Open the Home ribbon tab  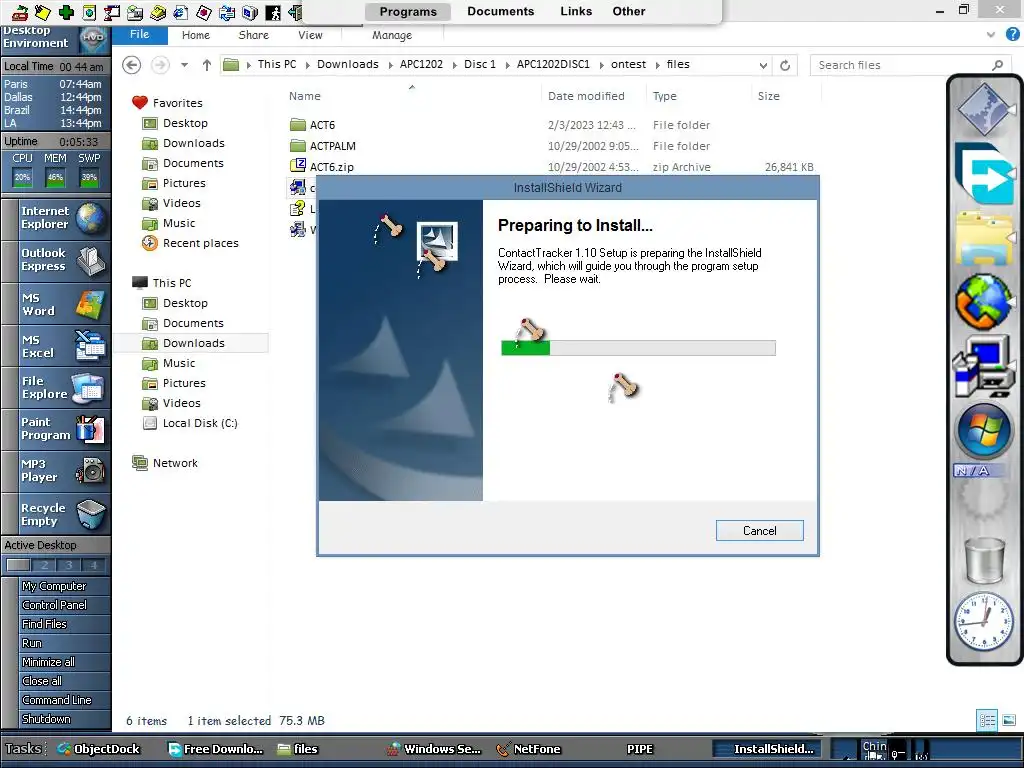pyautogui.click(x=195, y=35)
